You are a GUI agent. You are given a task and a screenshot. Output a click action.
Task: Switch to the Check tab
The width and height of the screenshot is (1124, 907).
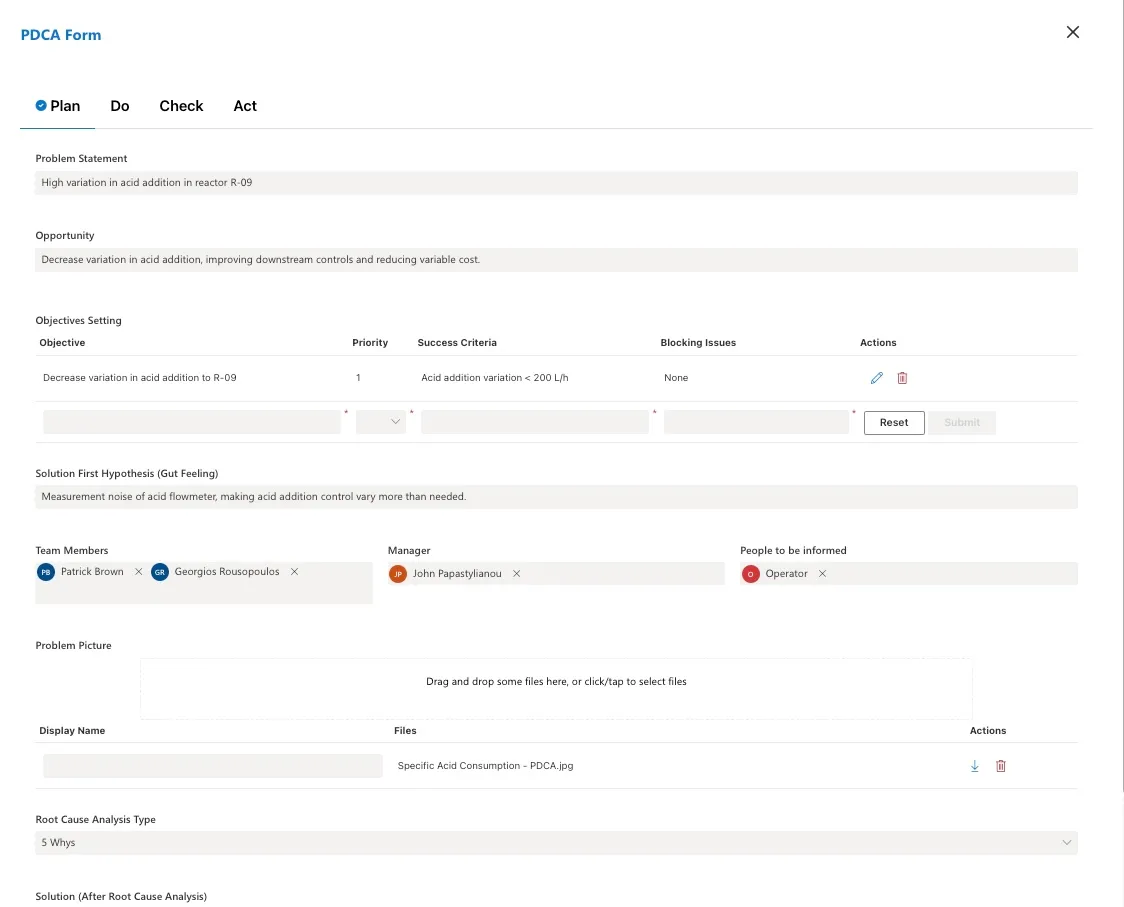coord(181,106)
